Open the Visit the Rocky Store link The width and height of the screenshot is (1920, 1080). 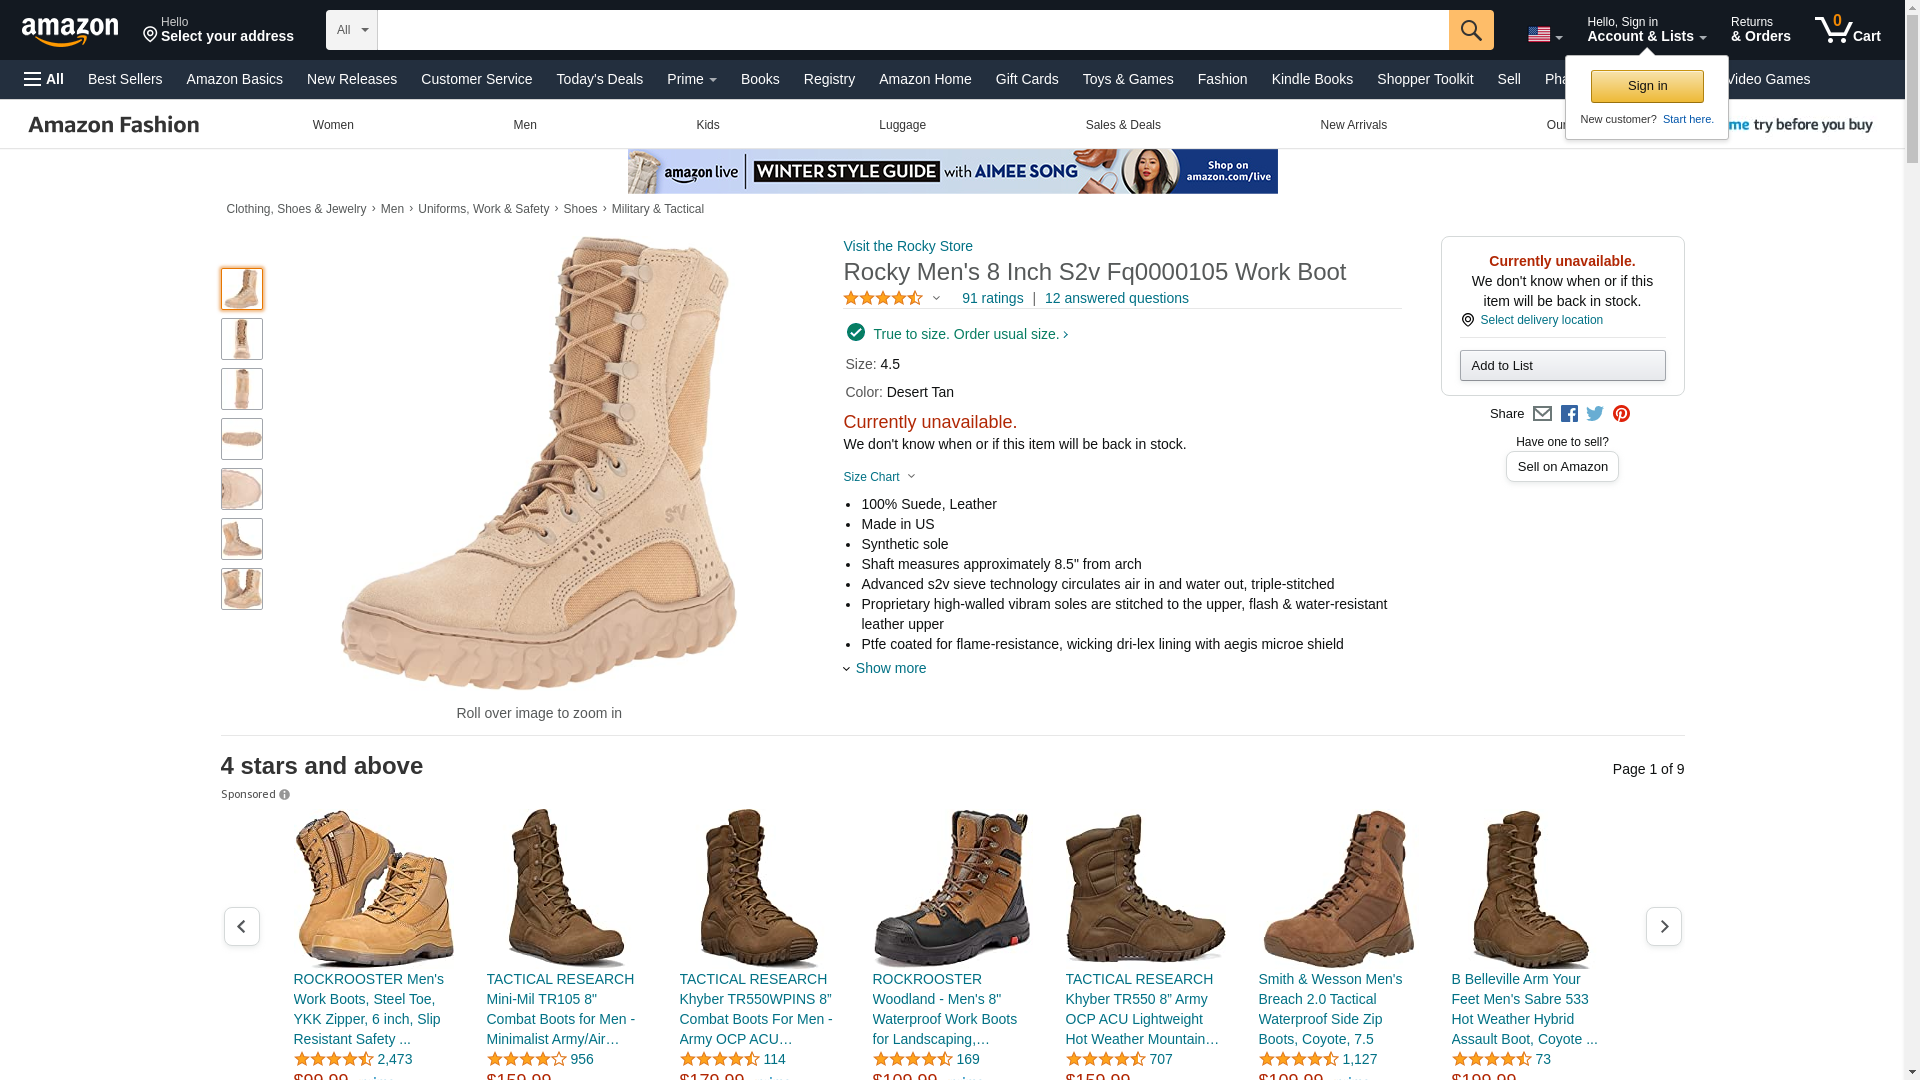point(907,246)
